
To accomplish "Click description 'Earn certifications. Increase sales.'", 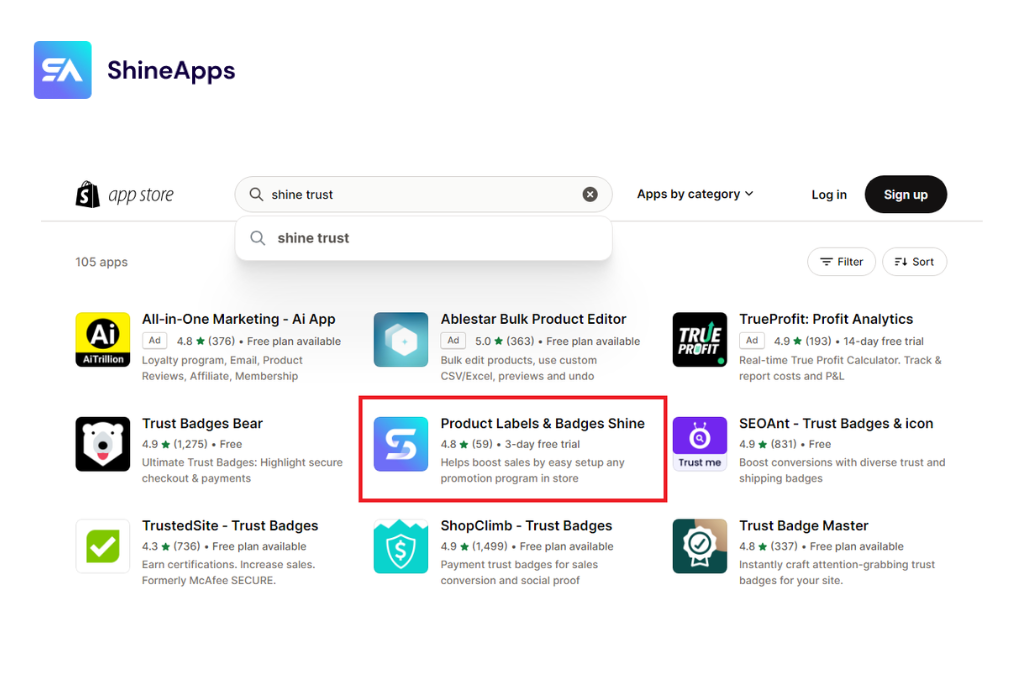I will pyautogui.click(x=228, y=573).
